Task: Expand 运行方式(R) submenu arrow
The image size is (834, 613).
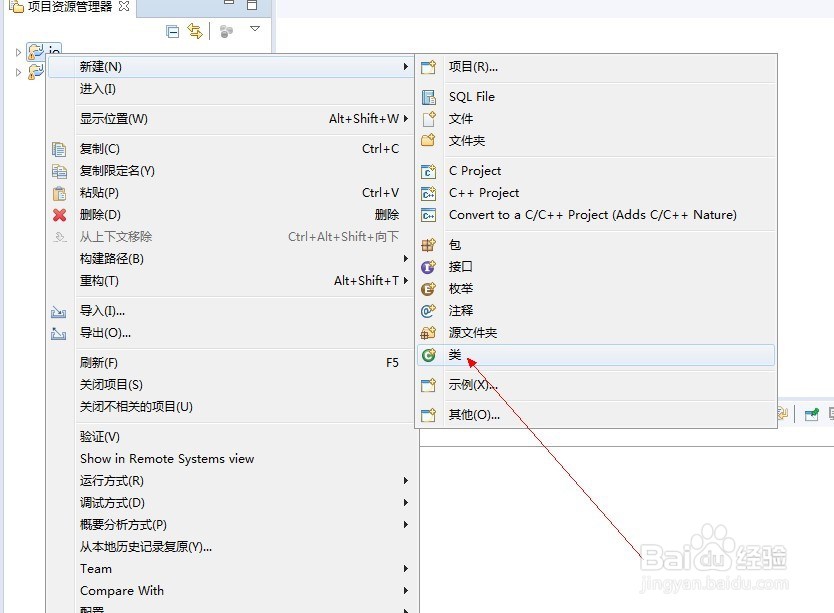Action: click(406, 481)
